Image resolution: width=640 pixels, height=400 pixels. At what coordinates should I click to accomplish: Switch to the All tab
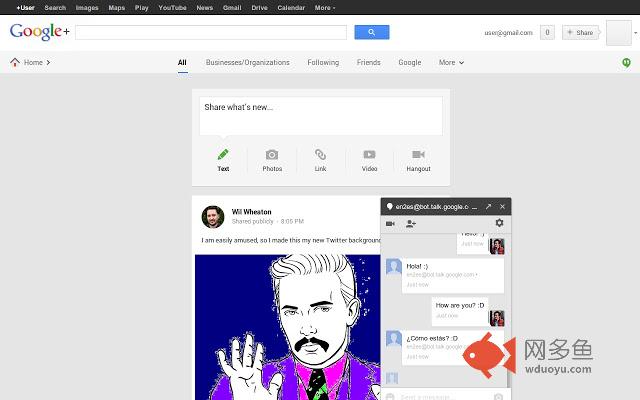pyautogui.click(x=182, y=62)
